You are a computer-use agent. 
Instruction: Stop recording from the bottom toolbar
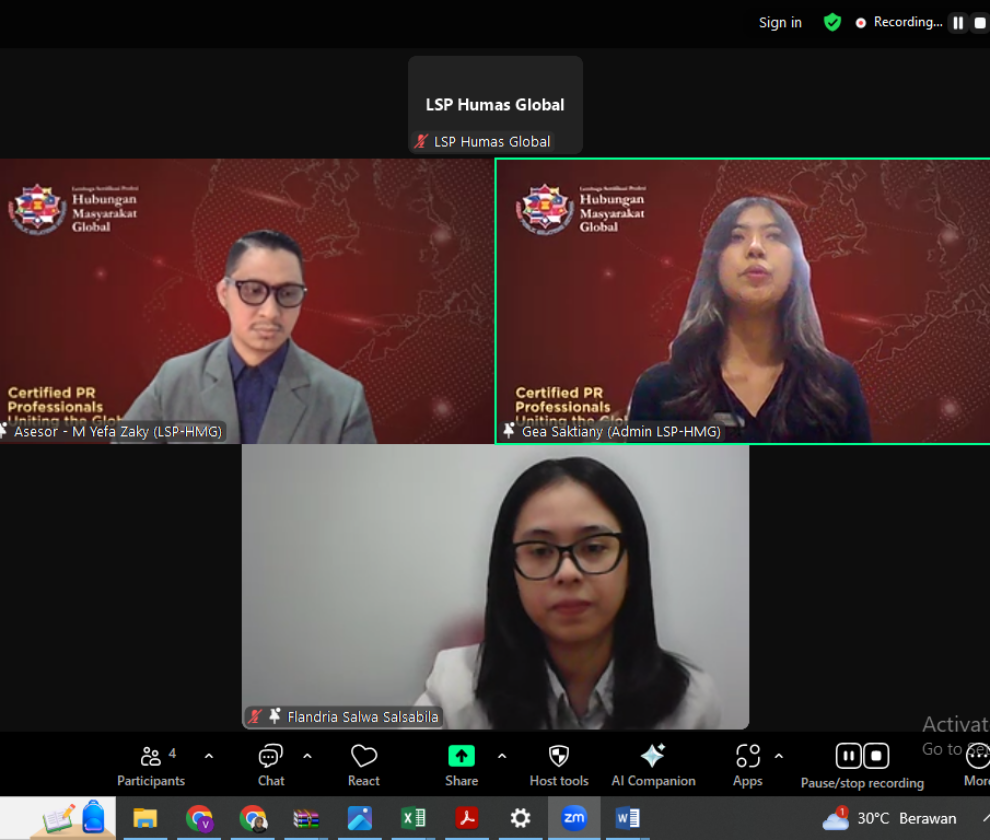coord(876,756)
